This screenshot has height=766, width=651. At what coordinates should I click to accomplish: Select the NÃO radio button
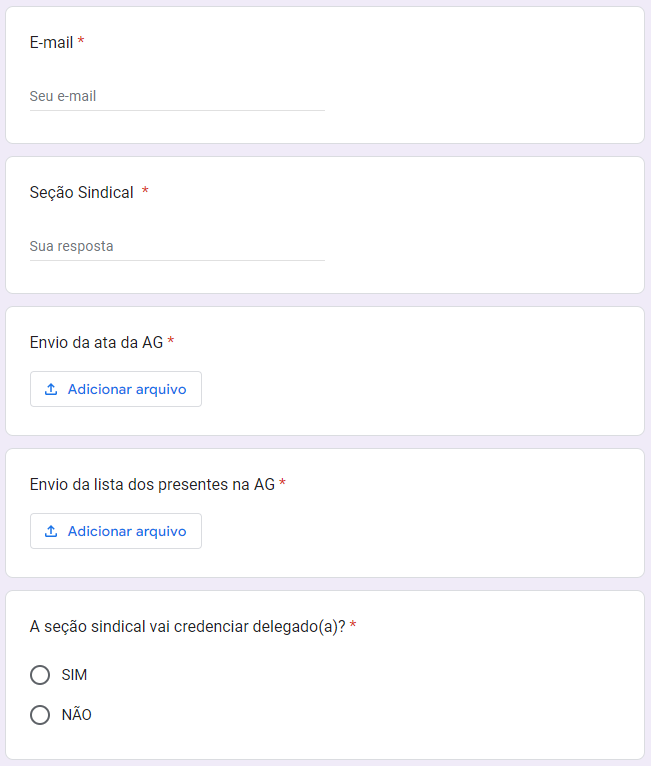click(40, 715)
